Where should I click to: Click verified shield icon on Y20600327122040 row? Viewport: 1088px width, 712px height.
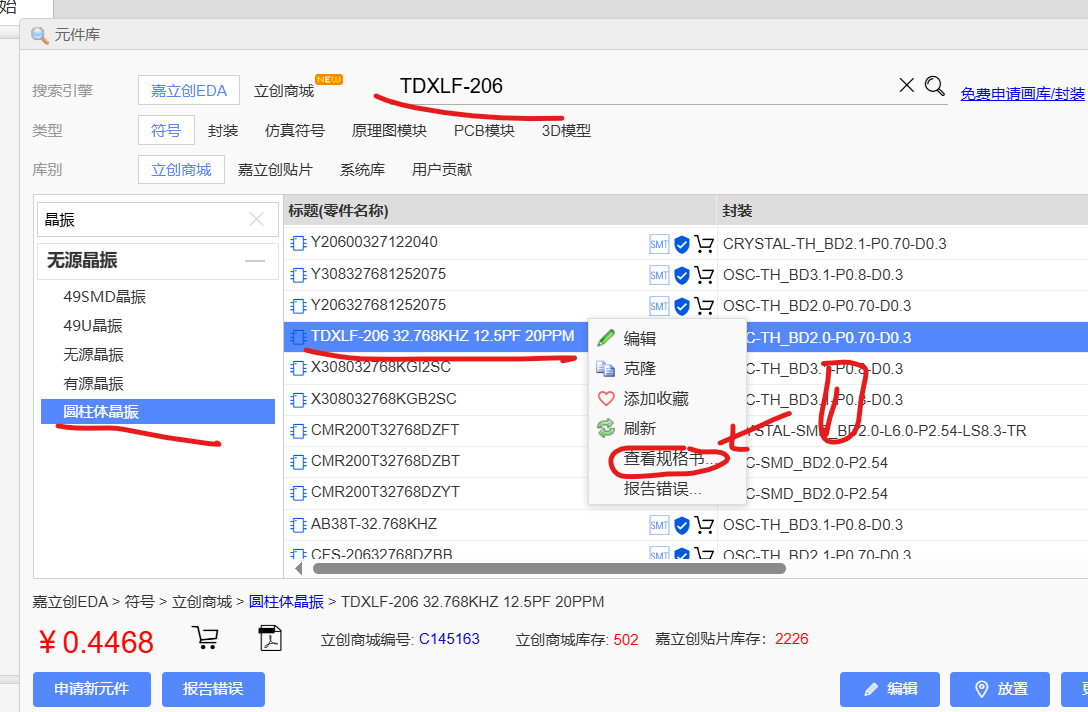682,244
